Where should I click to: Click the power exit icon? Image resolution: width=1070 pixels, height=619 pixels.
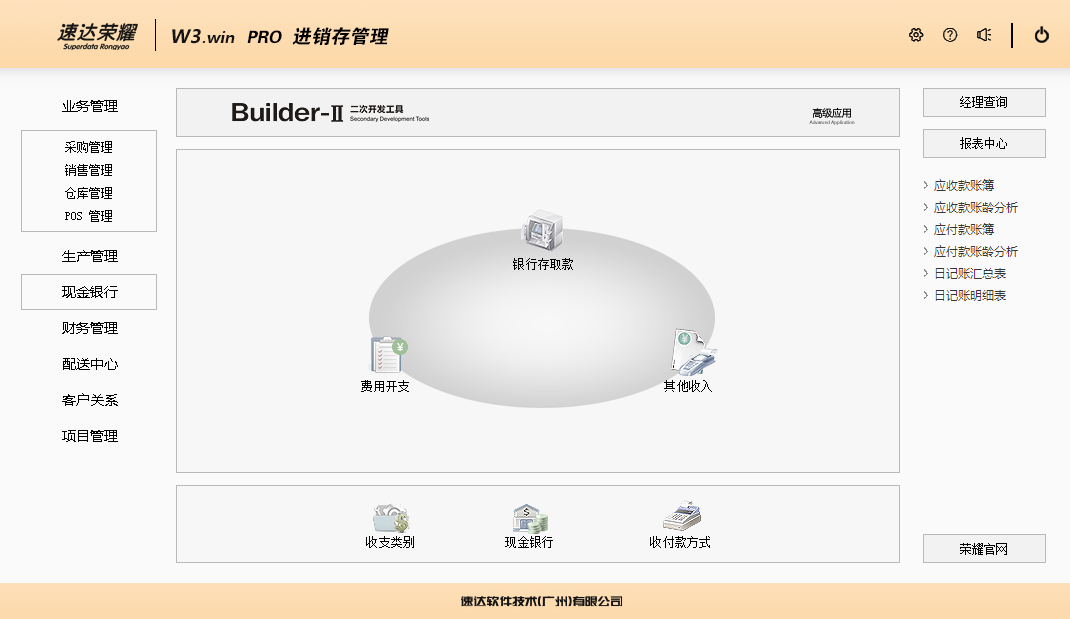(x=1042, y=35)
